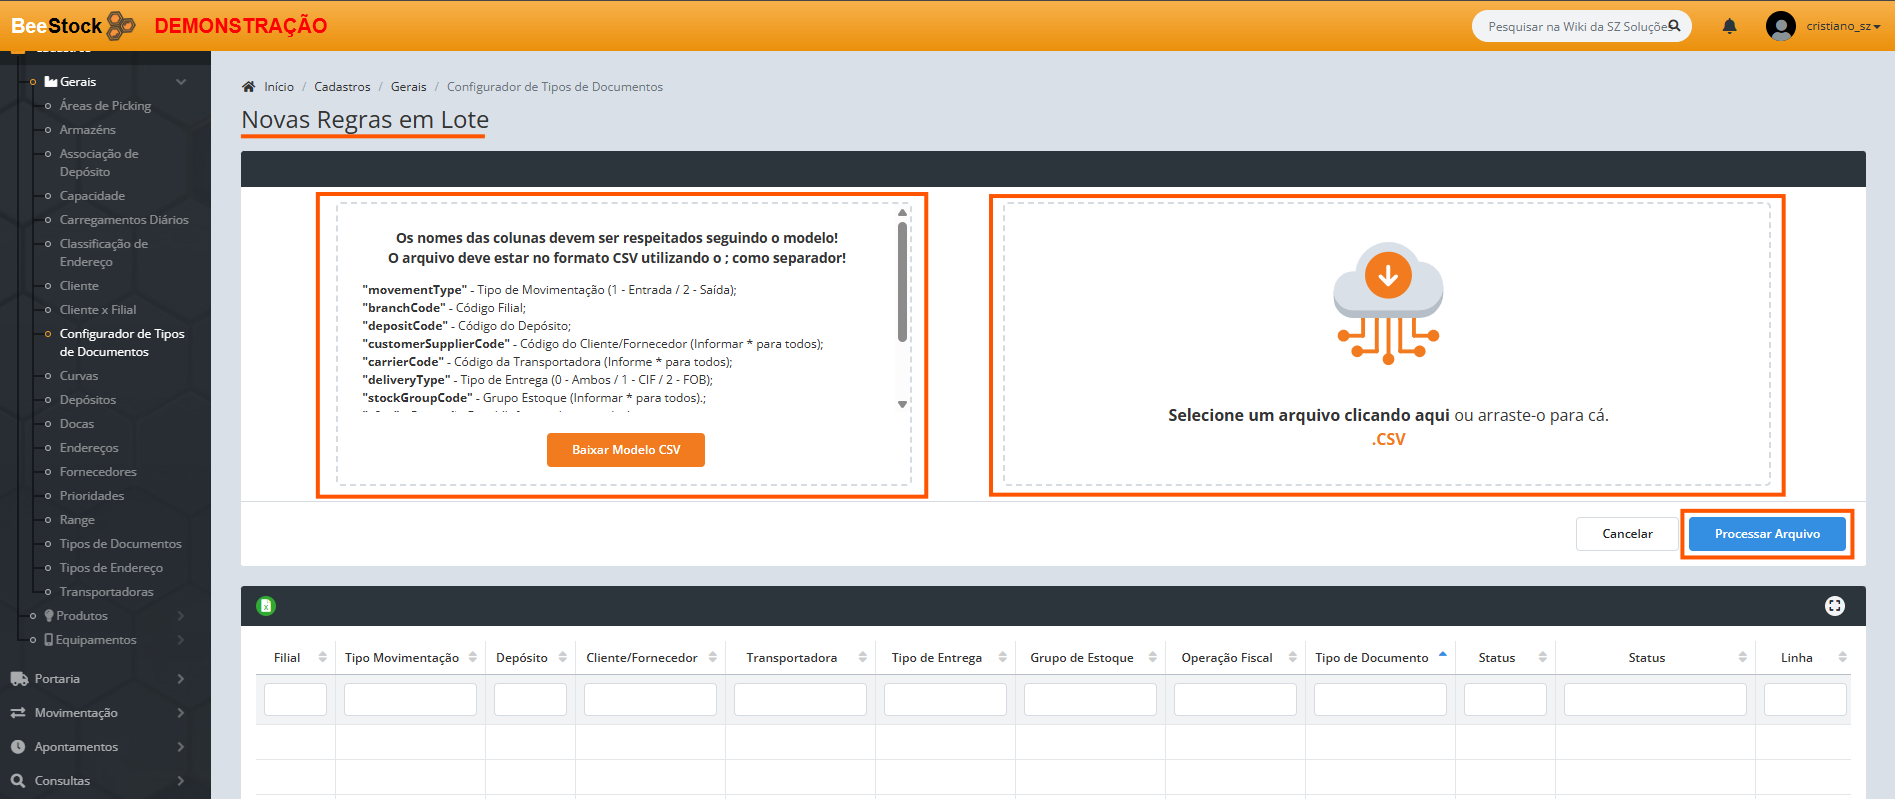The width and height of the screenshot is (1895, 799).
Task: Click the cloud upload icon
Action: tap(1388, 302)
